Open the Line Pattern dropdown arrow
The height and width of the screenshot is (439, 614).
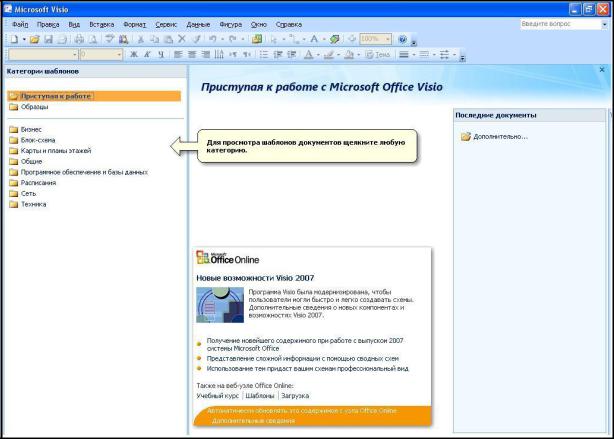tap(434, 54)
